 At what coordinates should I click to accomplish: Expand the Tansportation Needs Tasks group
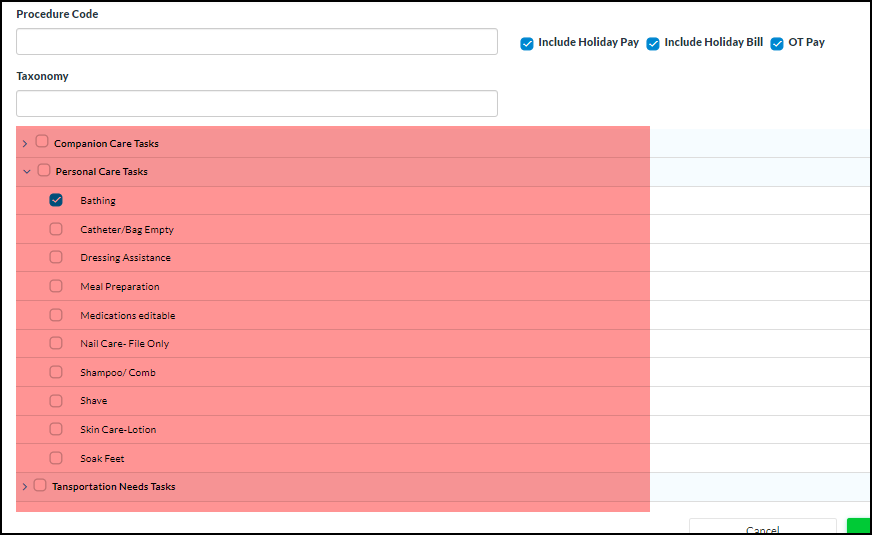coord(25,487)
